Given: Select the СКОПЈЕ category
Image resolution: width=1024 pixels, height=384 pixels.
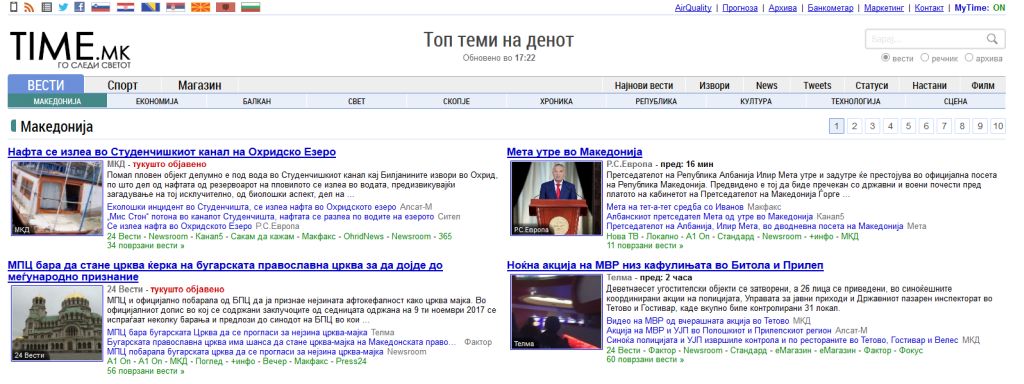Looking at the screenshot, I should click(x=456, y=101).
